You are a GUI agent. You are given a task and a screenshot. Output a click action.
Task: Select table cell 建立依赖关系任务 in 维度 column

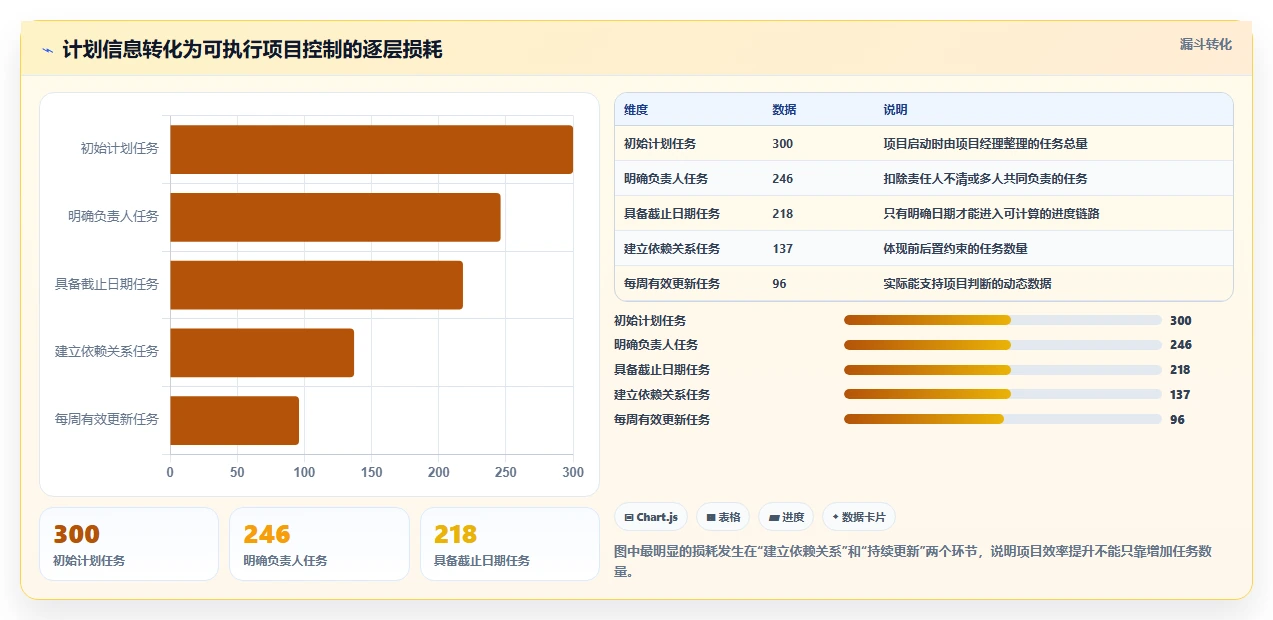[672, 249]
